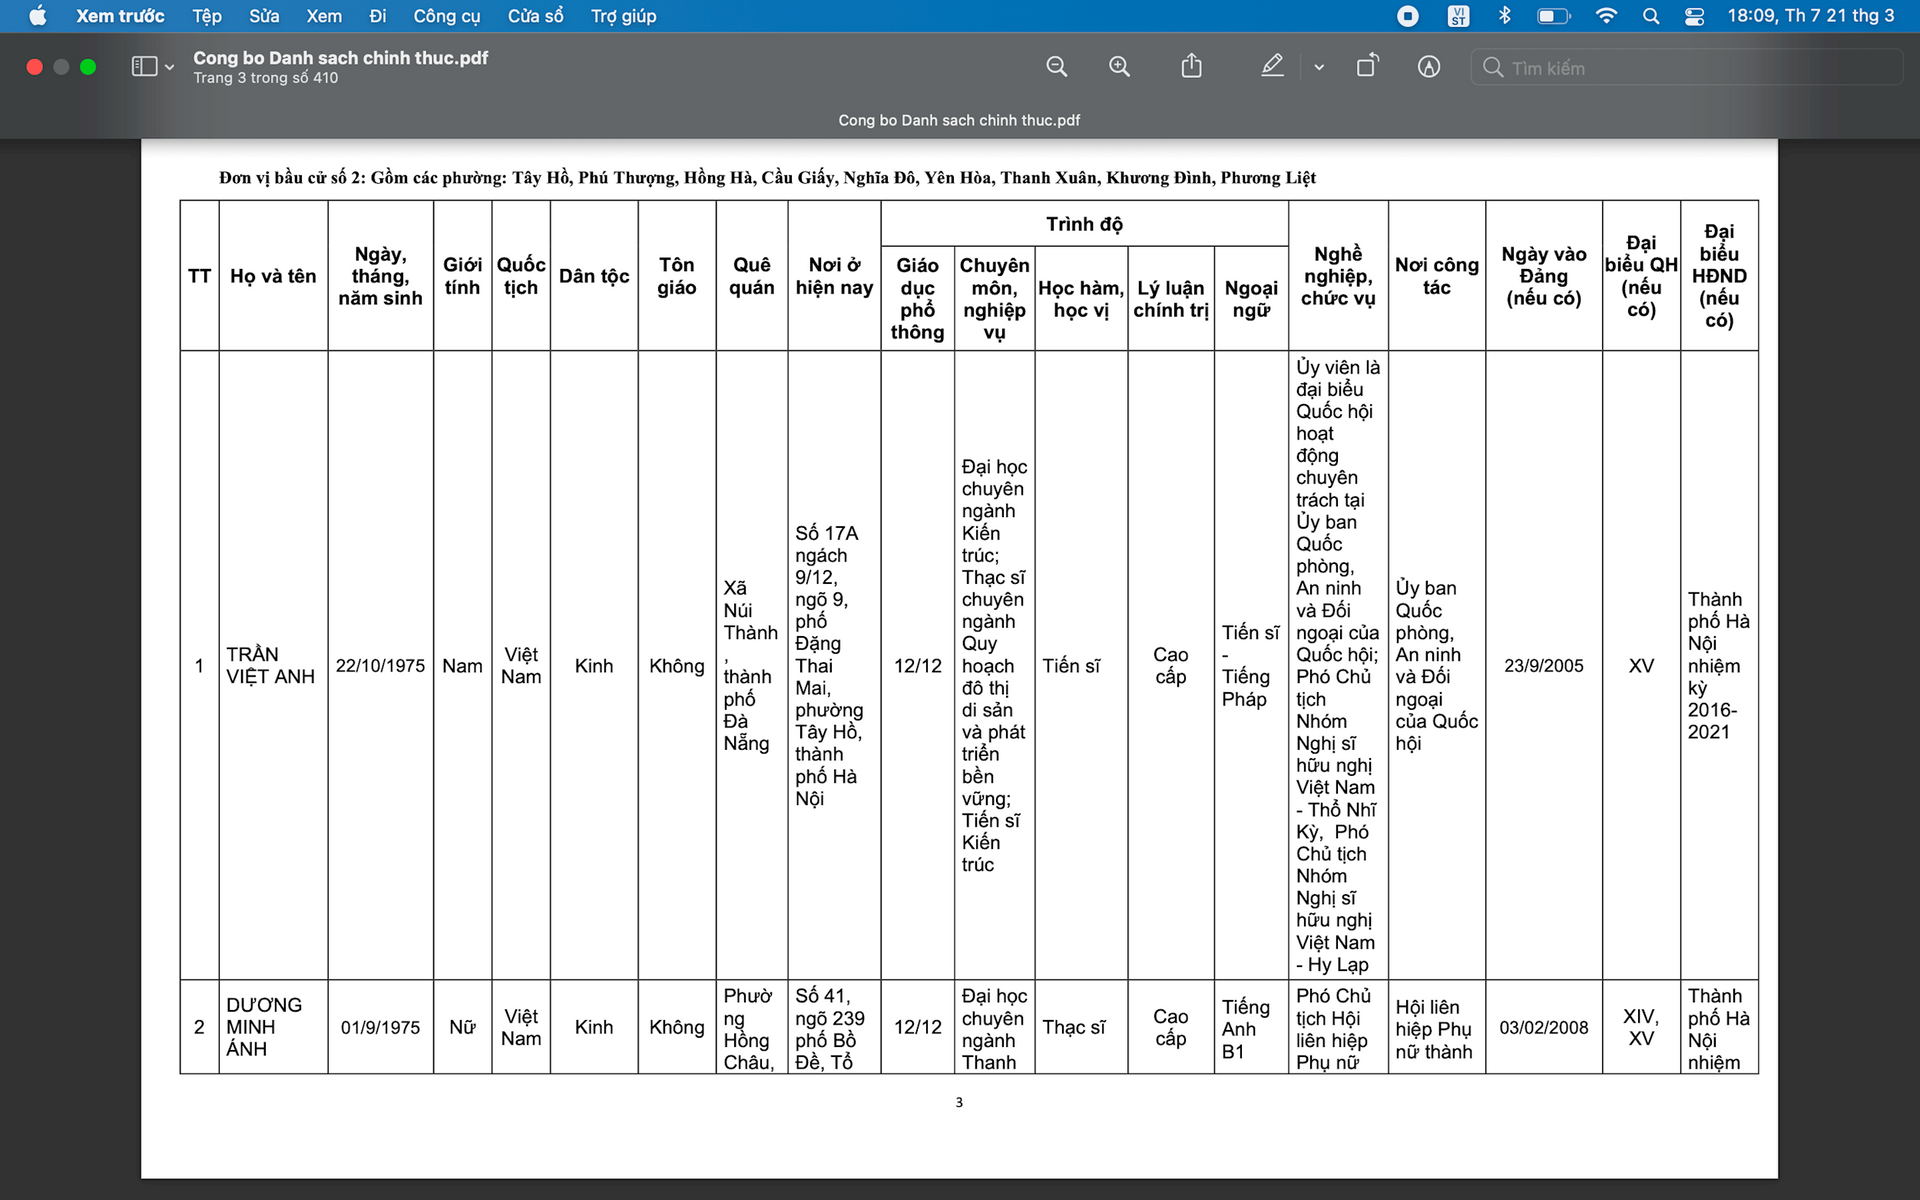This screenshot has height=1200, width=1920.
Task: Open the Share icon in toolbar
Action: (x=1191, y=67)
